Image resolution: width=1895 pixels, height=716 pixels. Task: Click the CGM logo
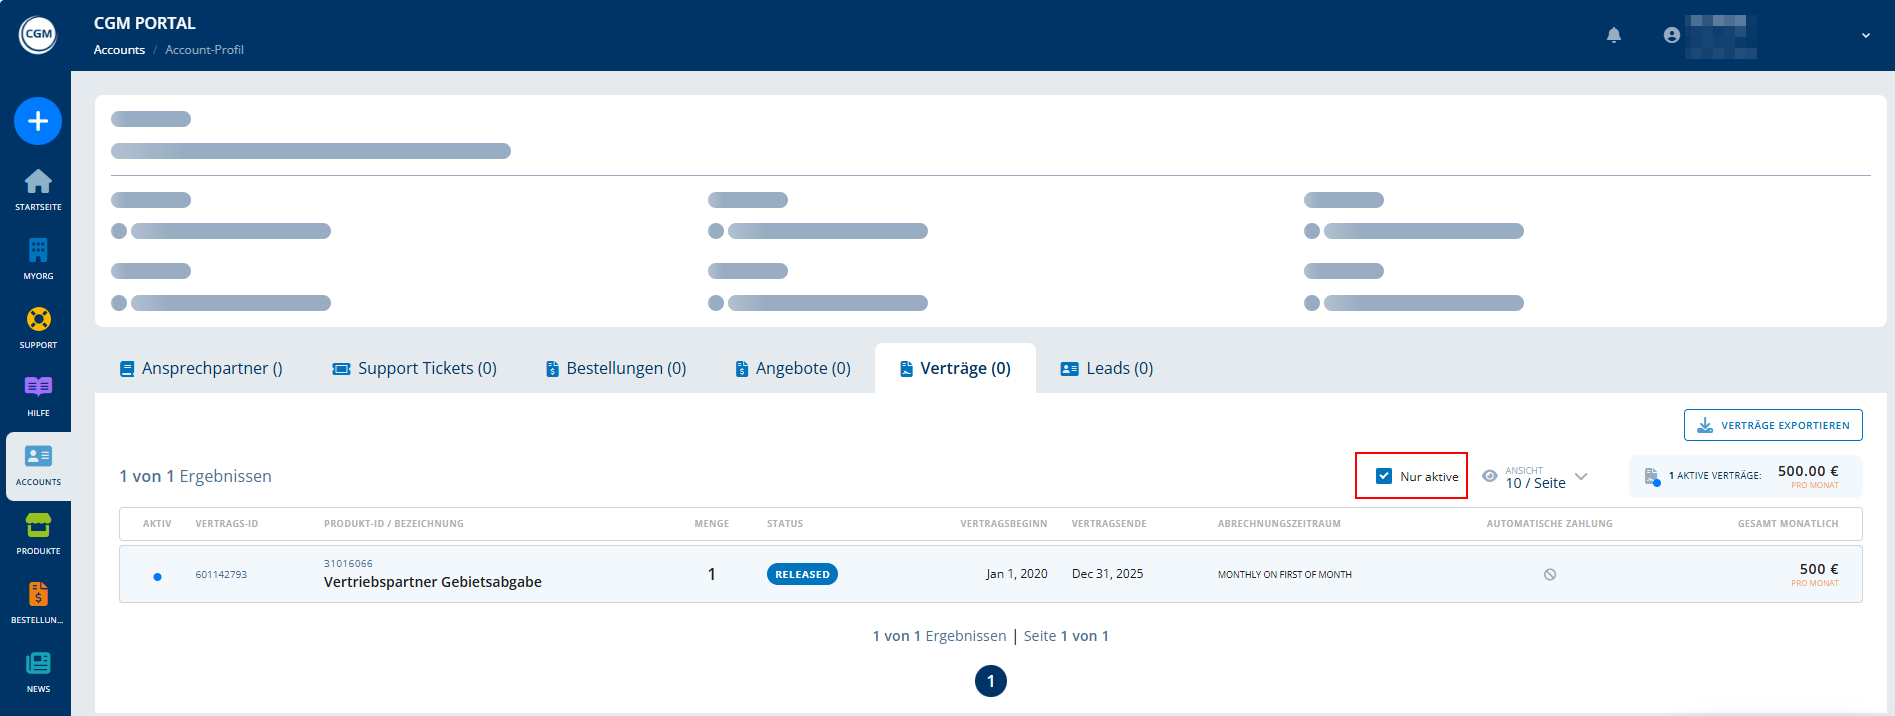(38, 35)
